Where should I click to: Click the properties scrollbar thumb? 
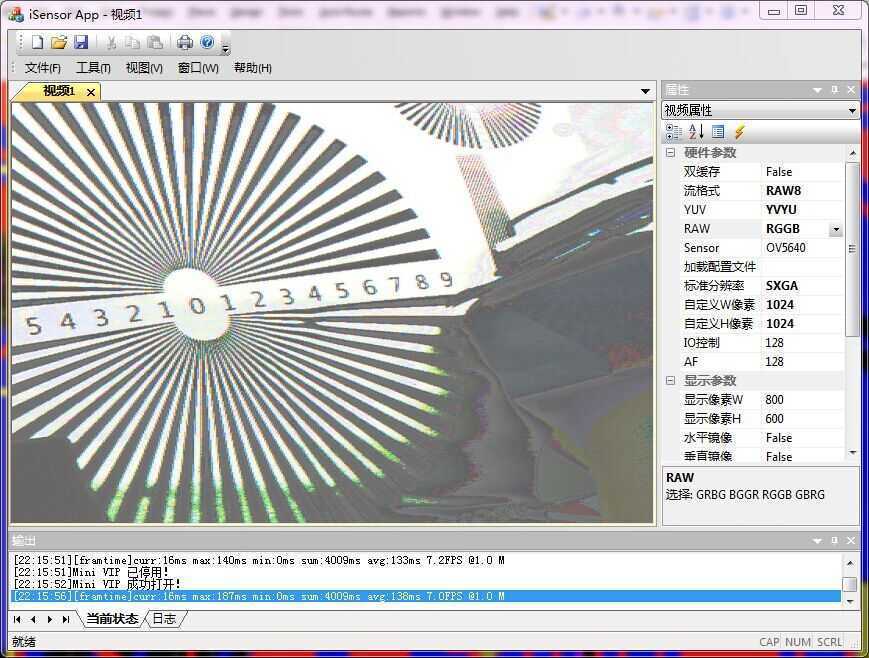852,248
